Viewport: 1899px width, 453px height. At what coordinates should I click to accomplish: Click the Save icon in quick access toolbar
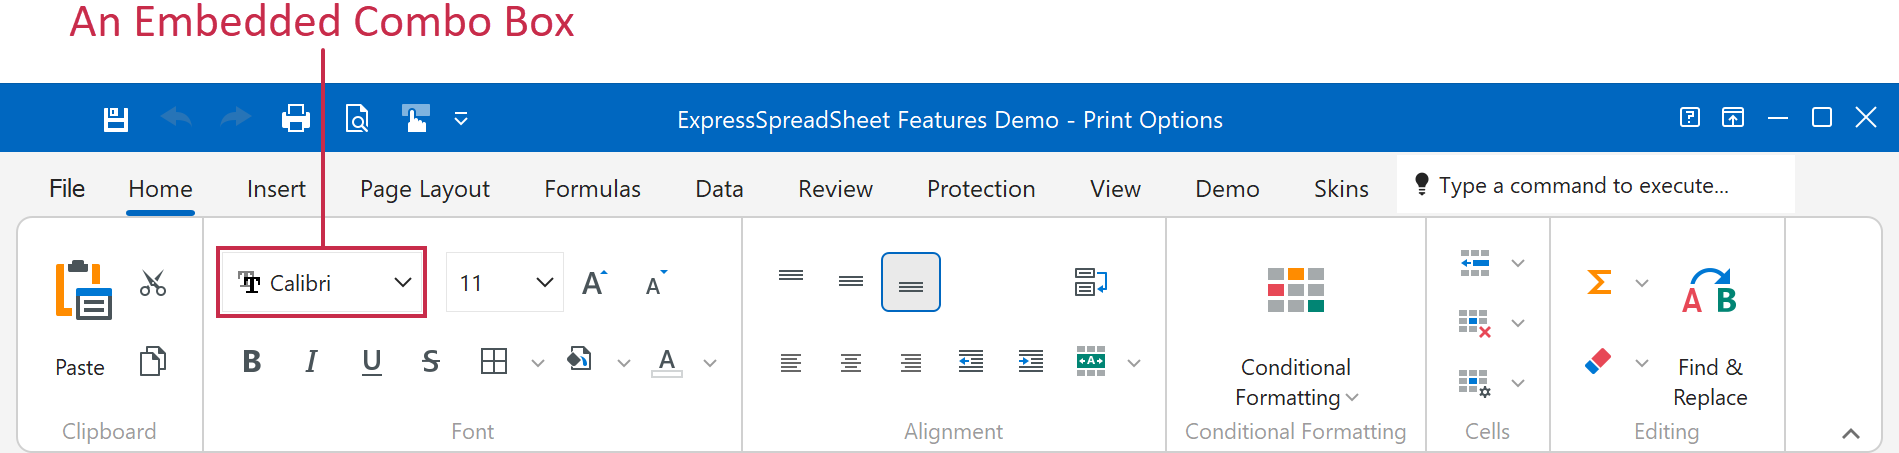pos(116,120)
